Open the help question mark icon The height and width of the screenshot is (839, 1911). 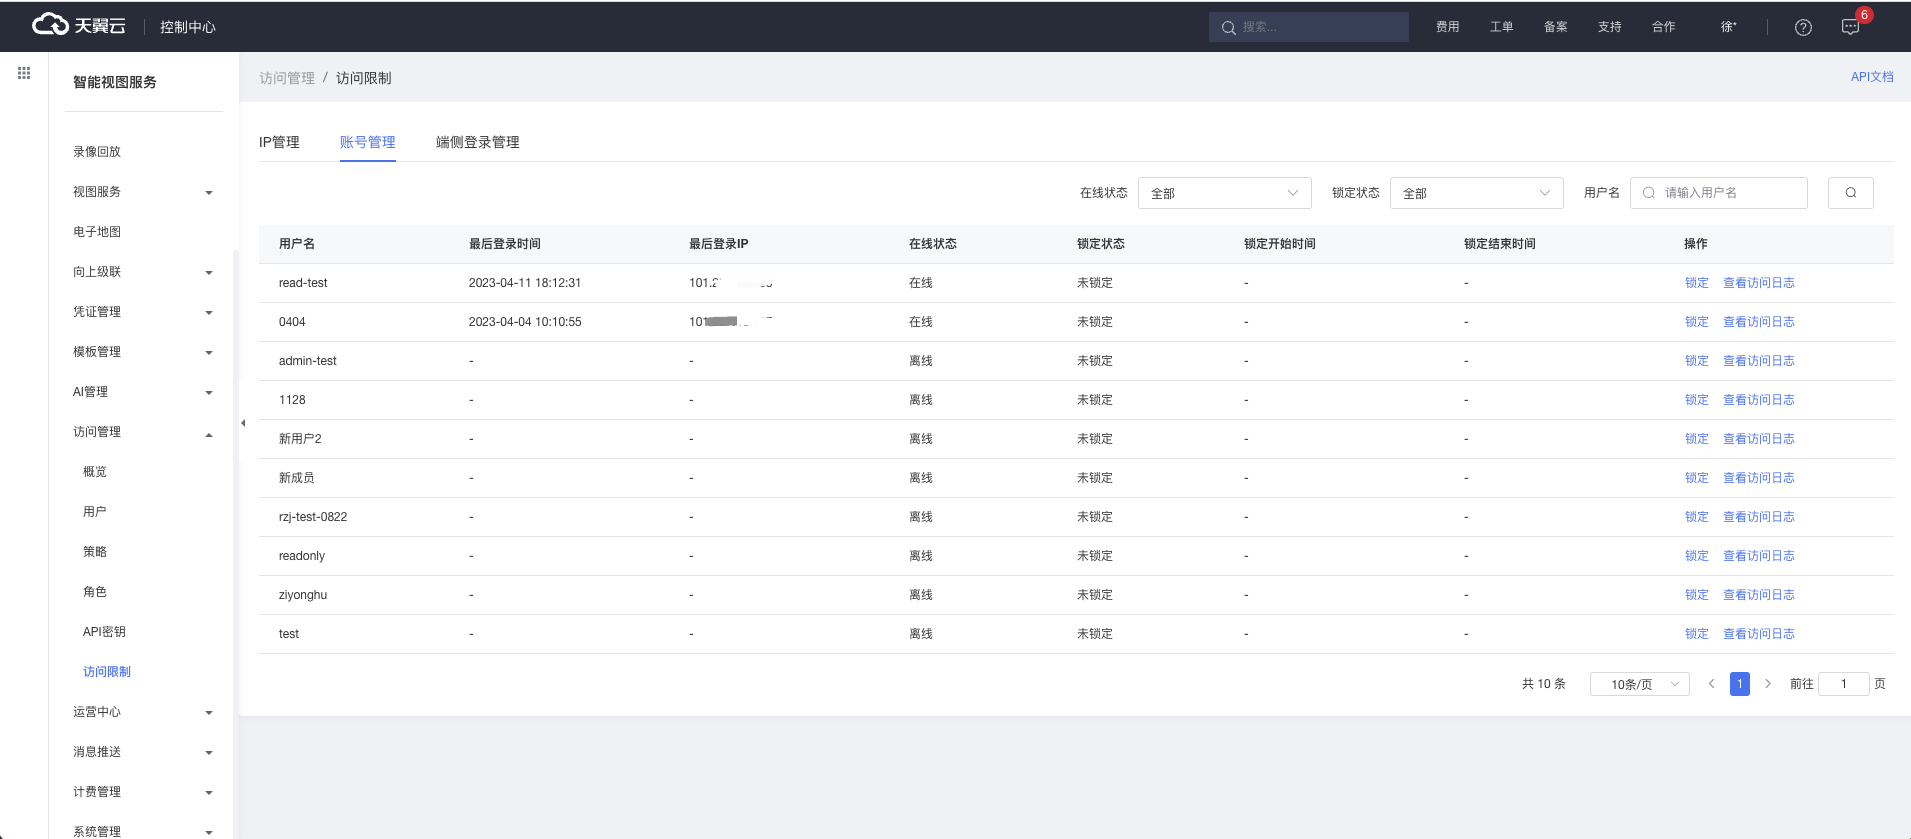pos(1803,27)
